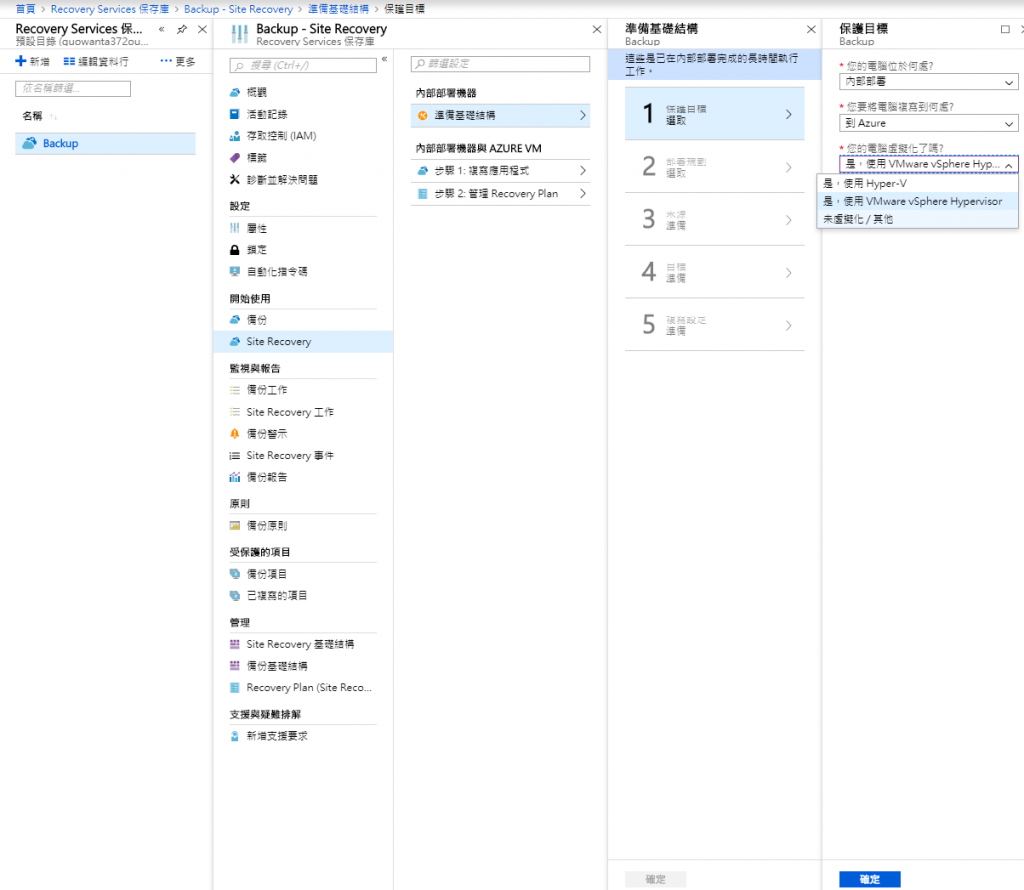
Task: Click Backup - Site Recovery breadcrumb
Action: (x=238, y=9)
